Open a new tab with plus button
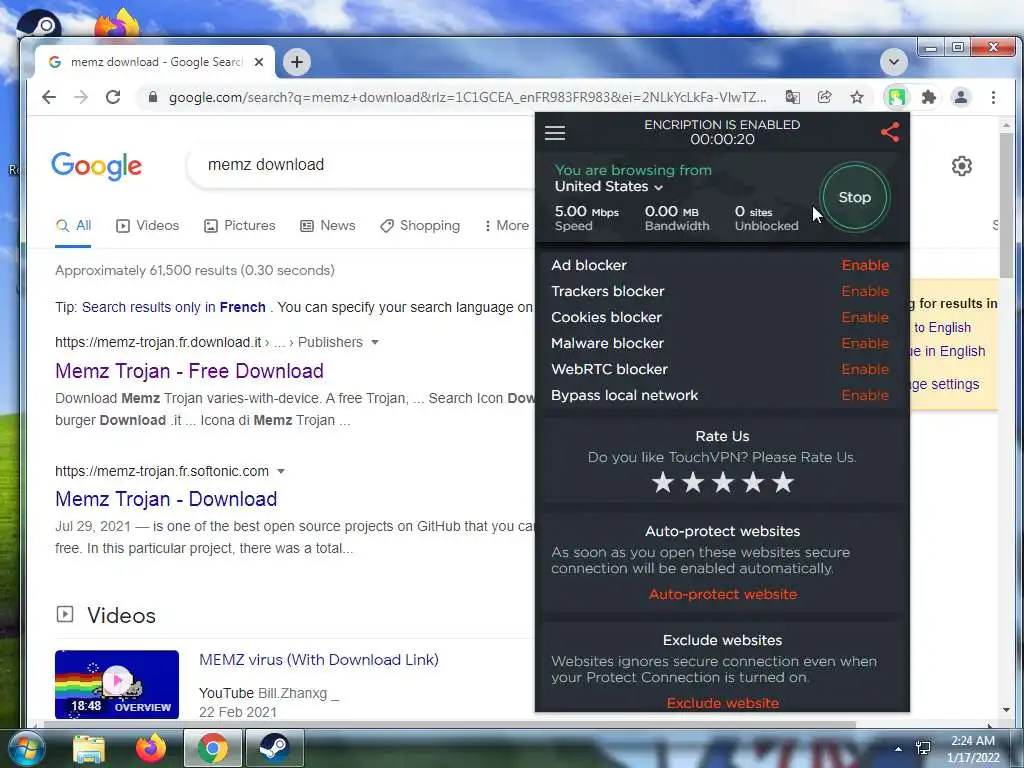The height and width of the screenshot is (768, 1024). (x=297, y=62)
